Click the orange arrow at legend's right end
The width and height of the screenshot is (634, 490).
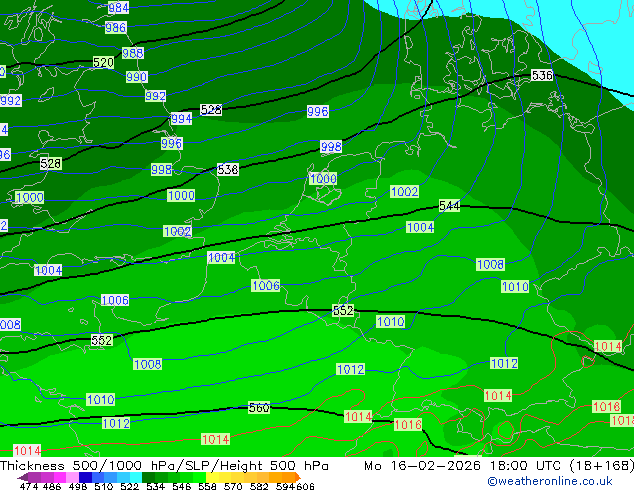298,477
